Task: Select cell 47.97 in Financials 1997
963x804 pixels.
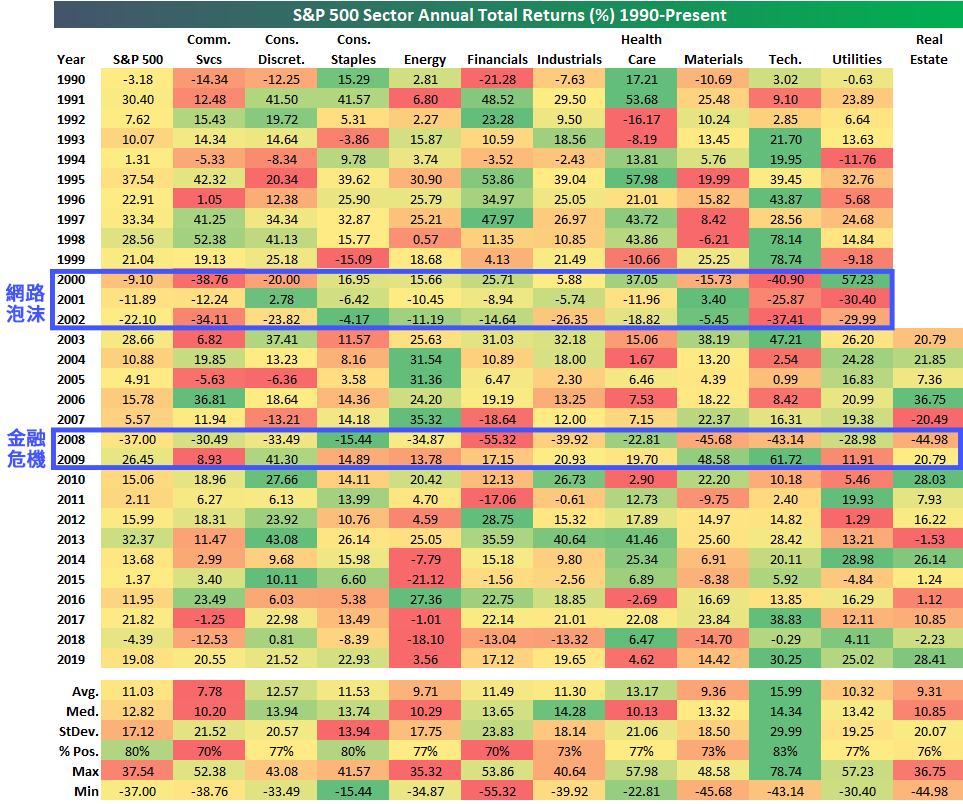Action: click(x=497, y=219)
